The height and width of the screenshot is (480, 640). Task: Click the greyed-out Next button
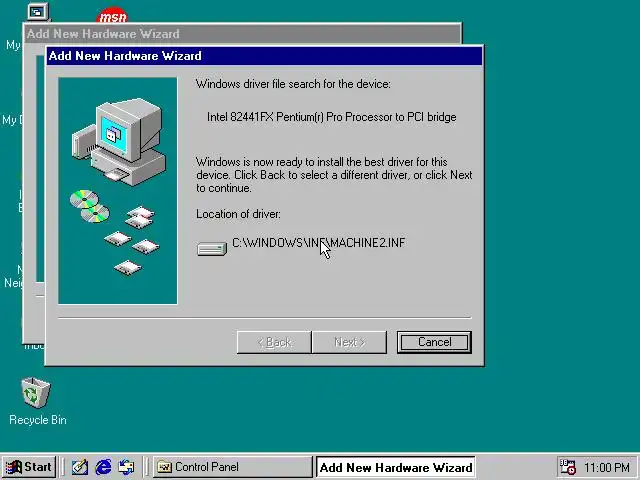tap(349, 342)
